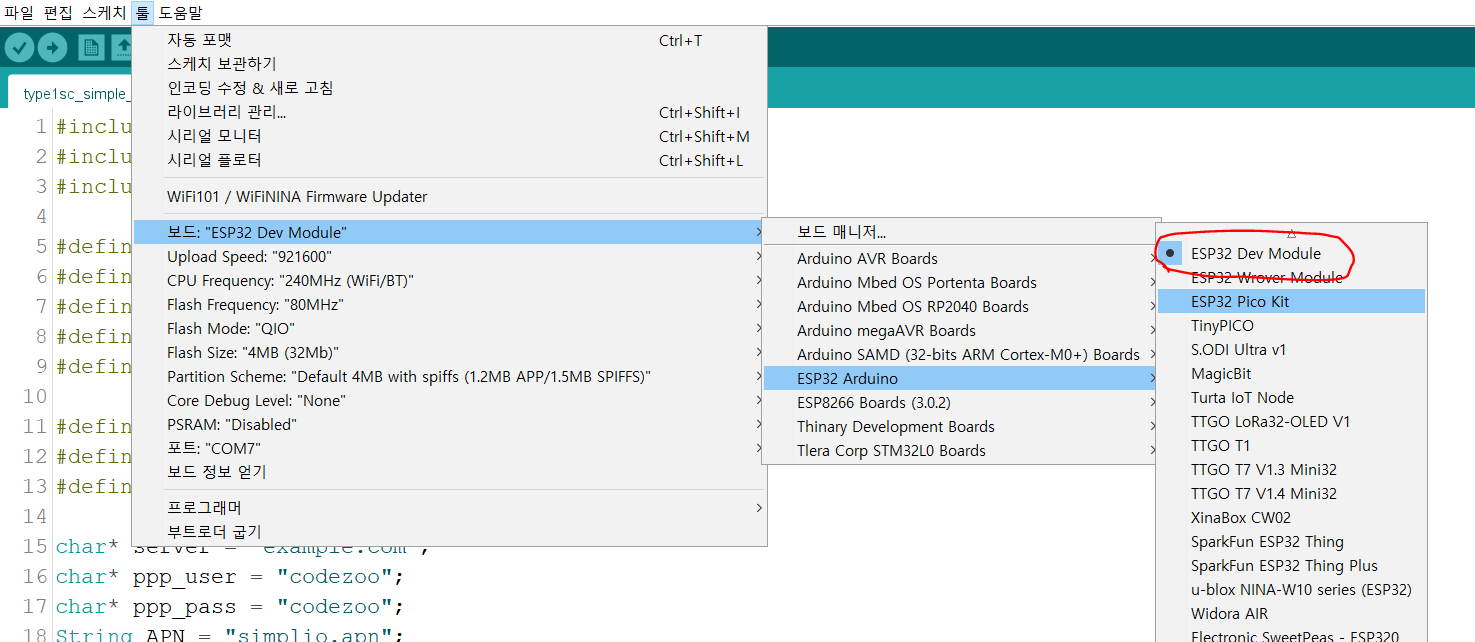Screen dimensions: 1475x642
Task: Click the Verify checkmark toolbar icon
Action: (x=20, y=47)
